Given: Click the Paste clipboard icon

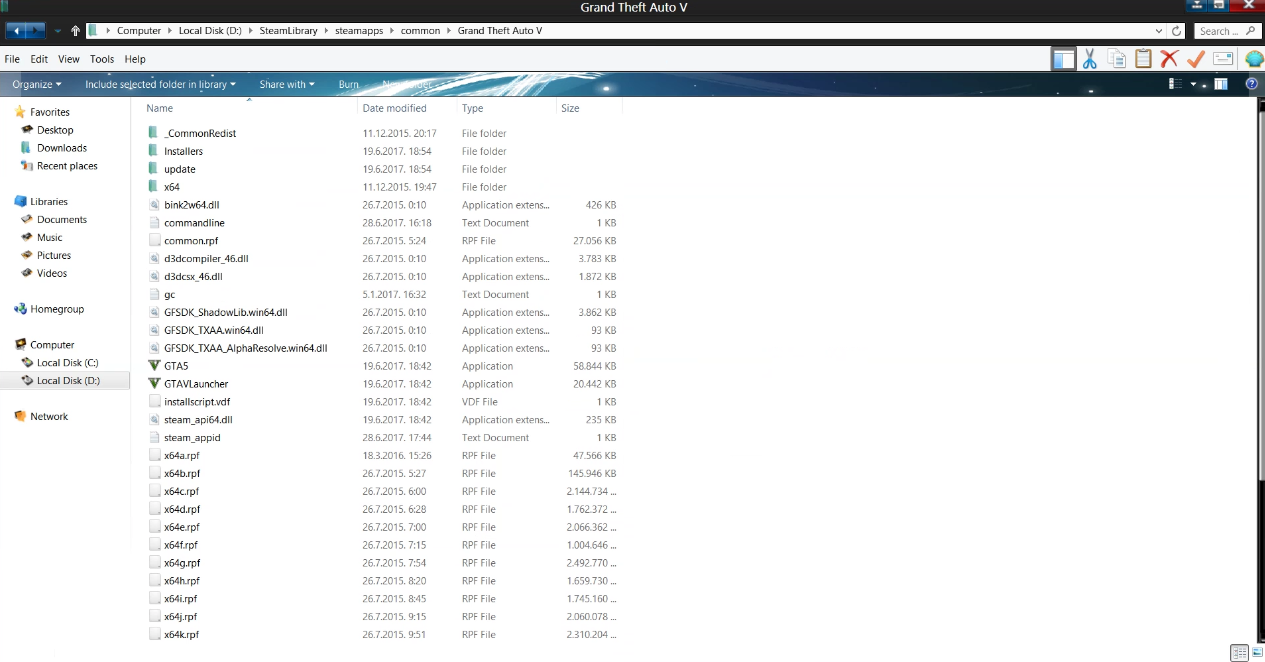Looking at the screenshot, I should pyautogui.click(x=1143, y=59).
